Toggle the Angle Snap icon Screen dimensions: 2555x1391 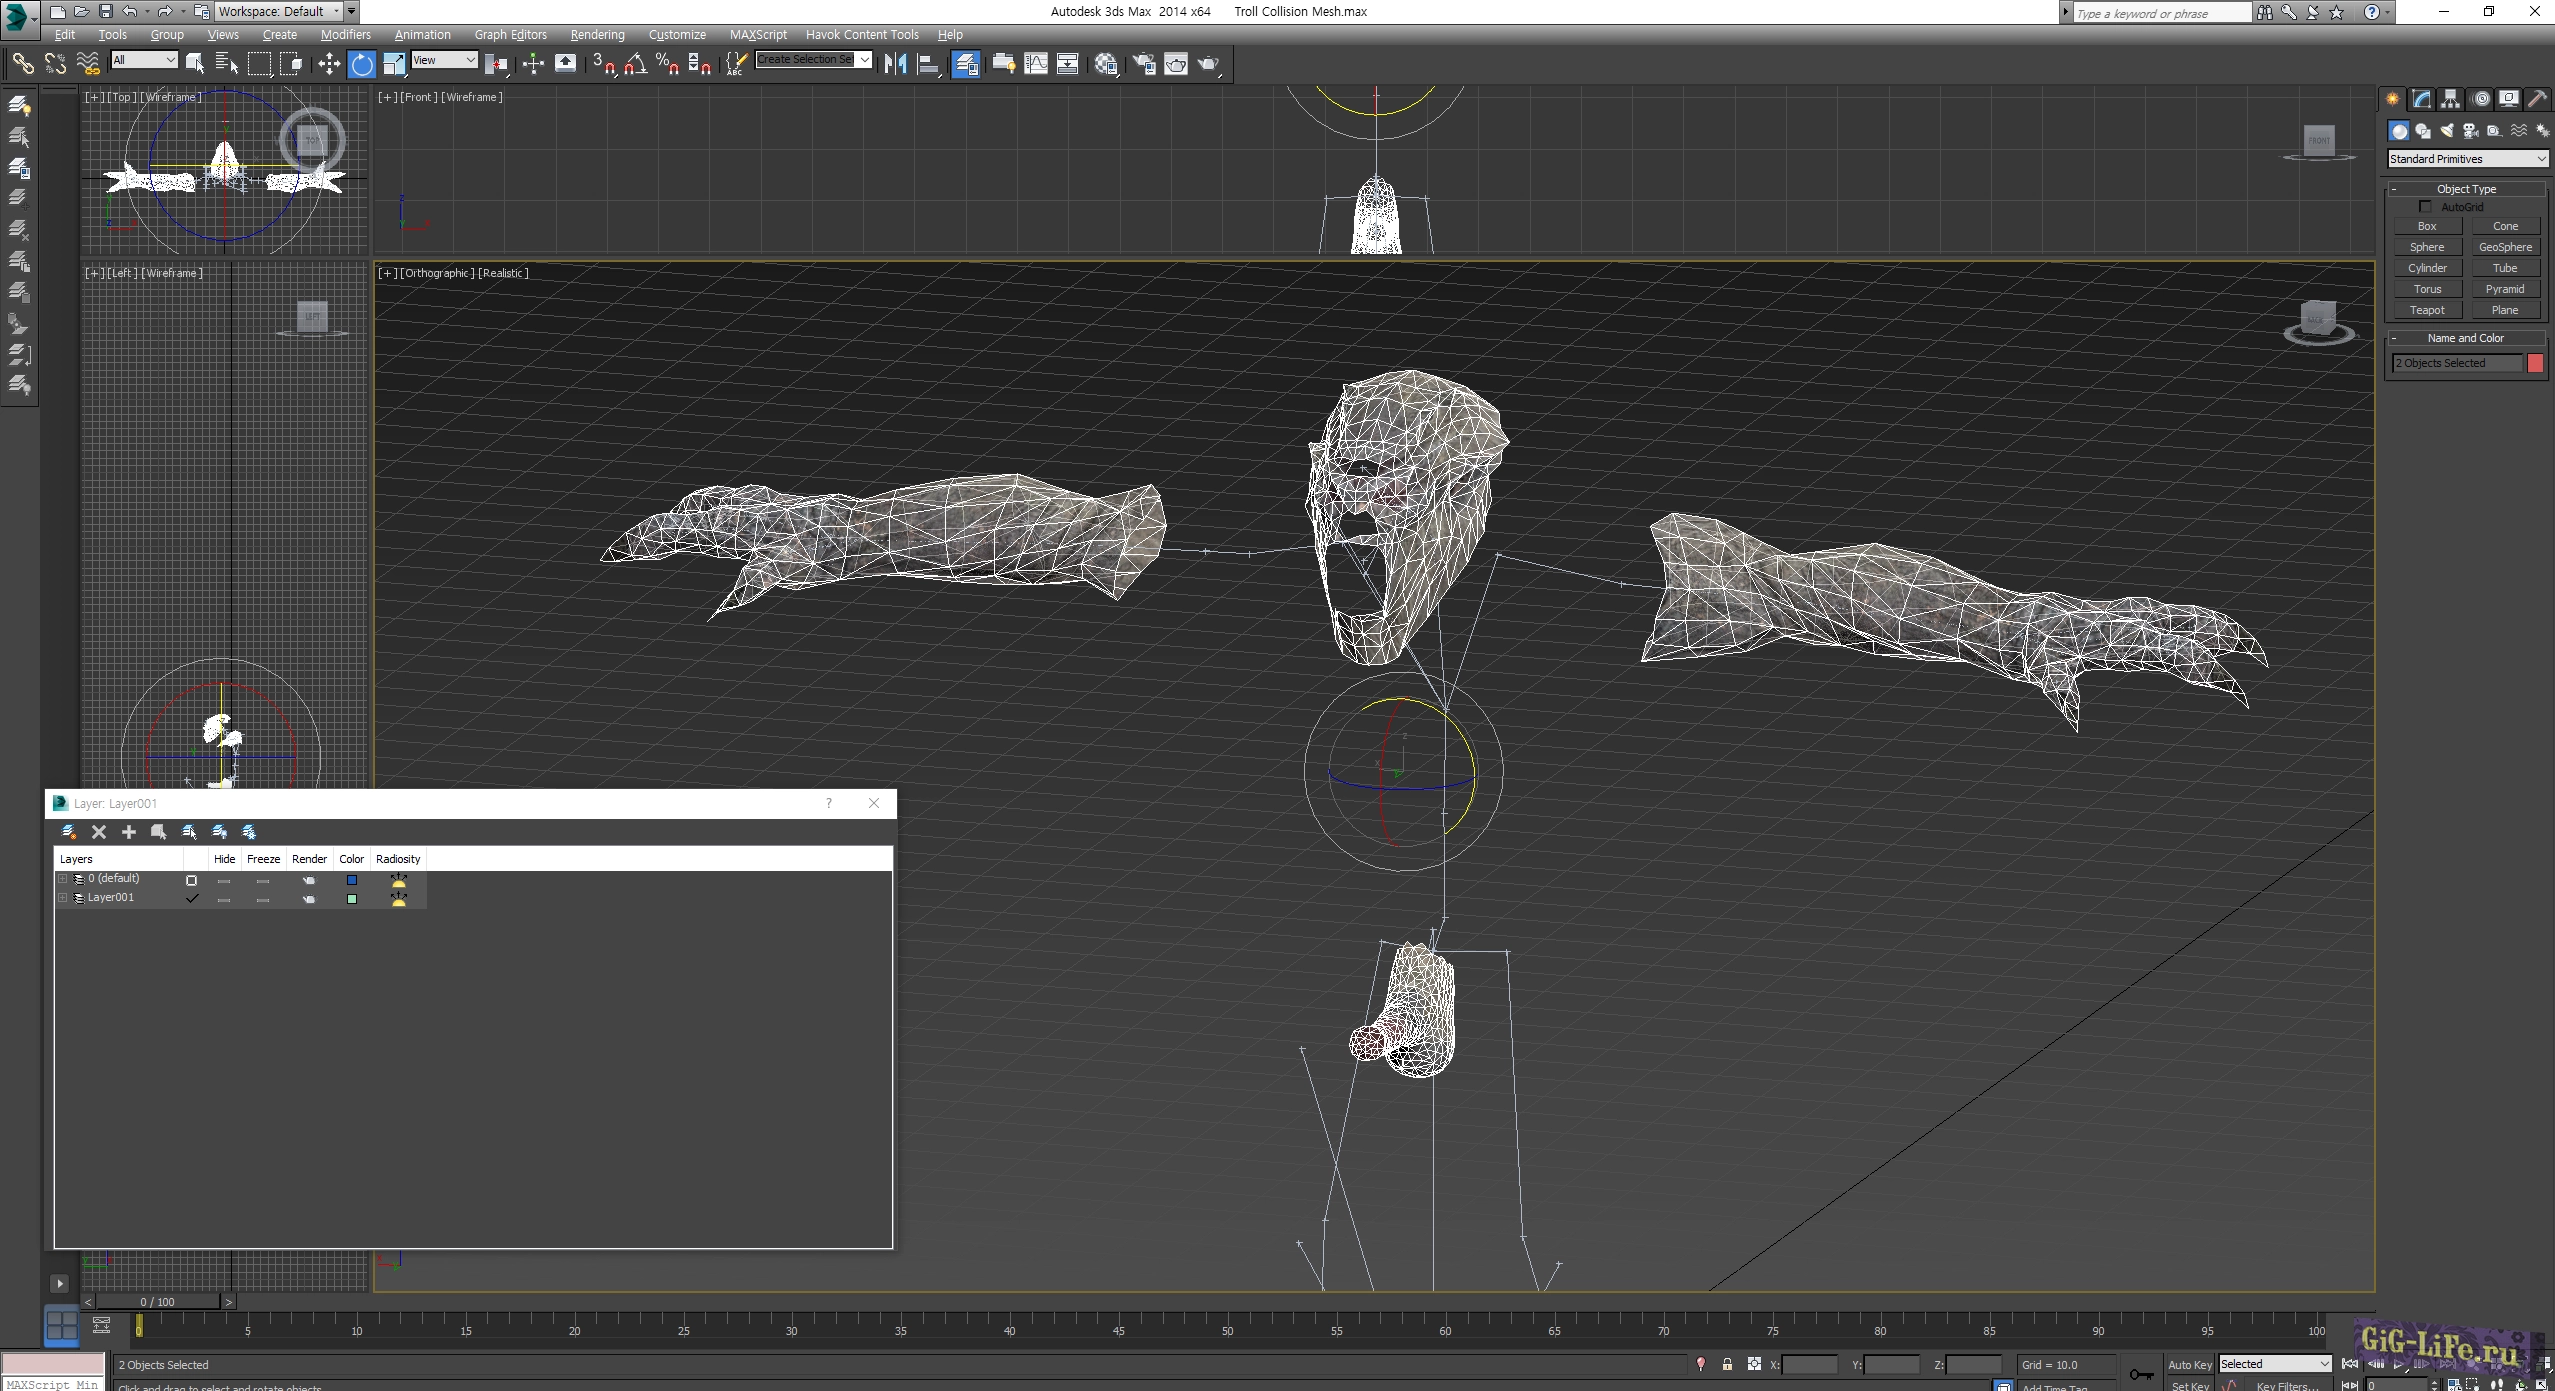pyautogui.click(x=634, y=65)
